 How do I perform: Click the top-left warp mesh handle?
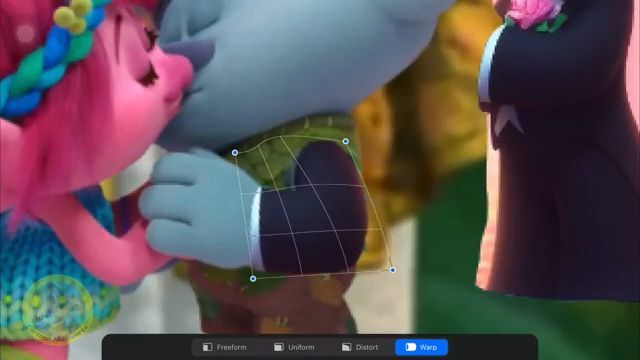(x=235, y=153)
